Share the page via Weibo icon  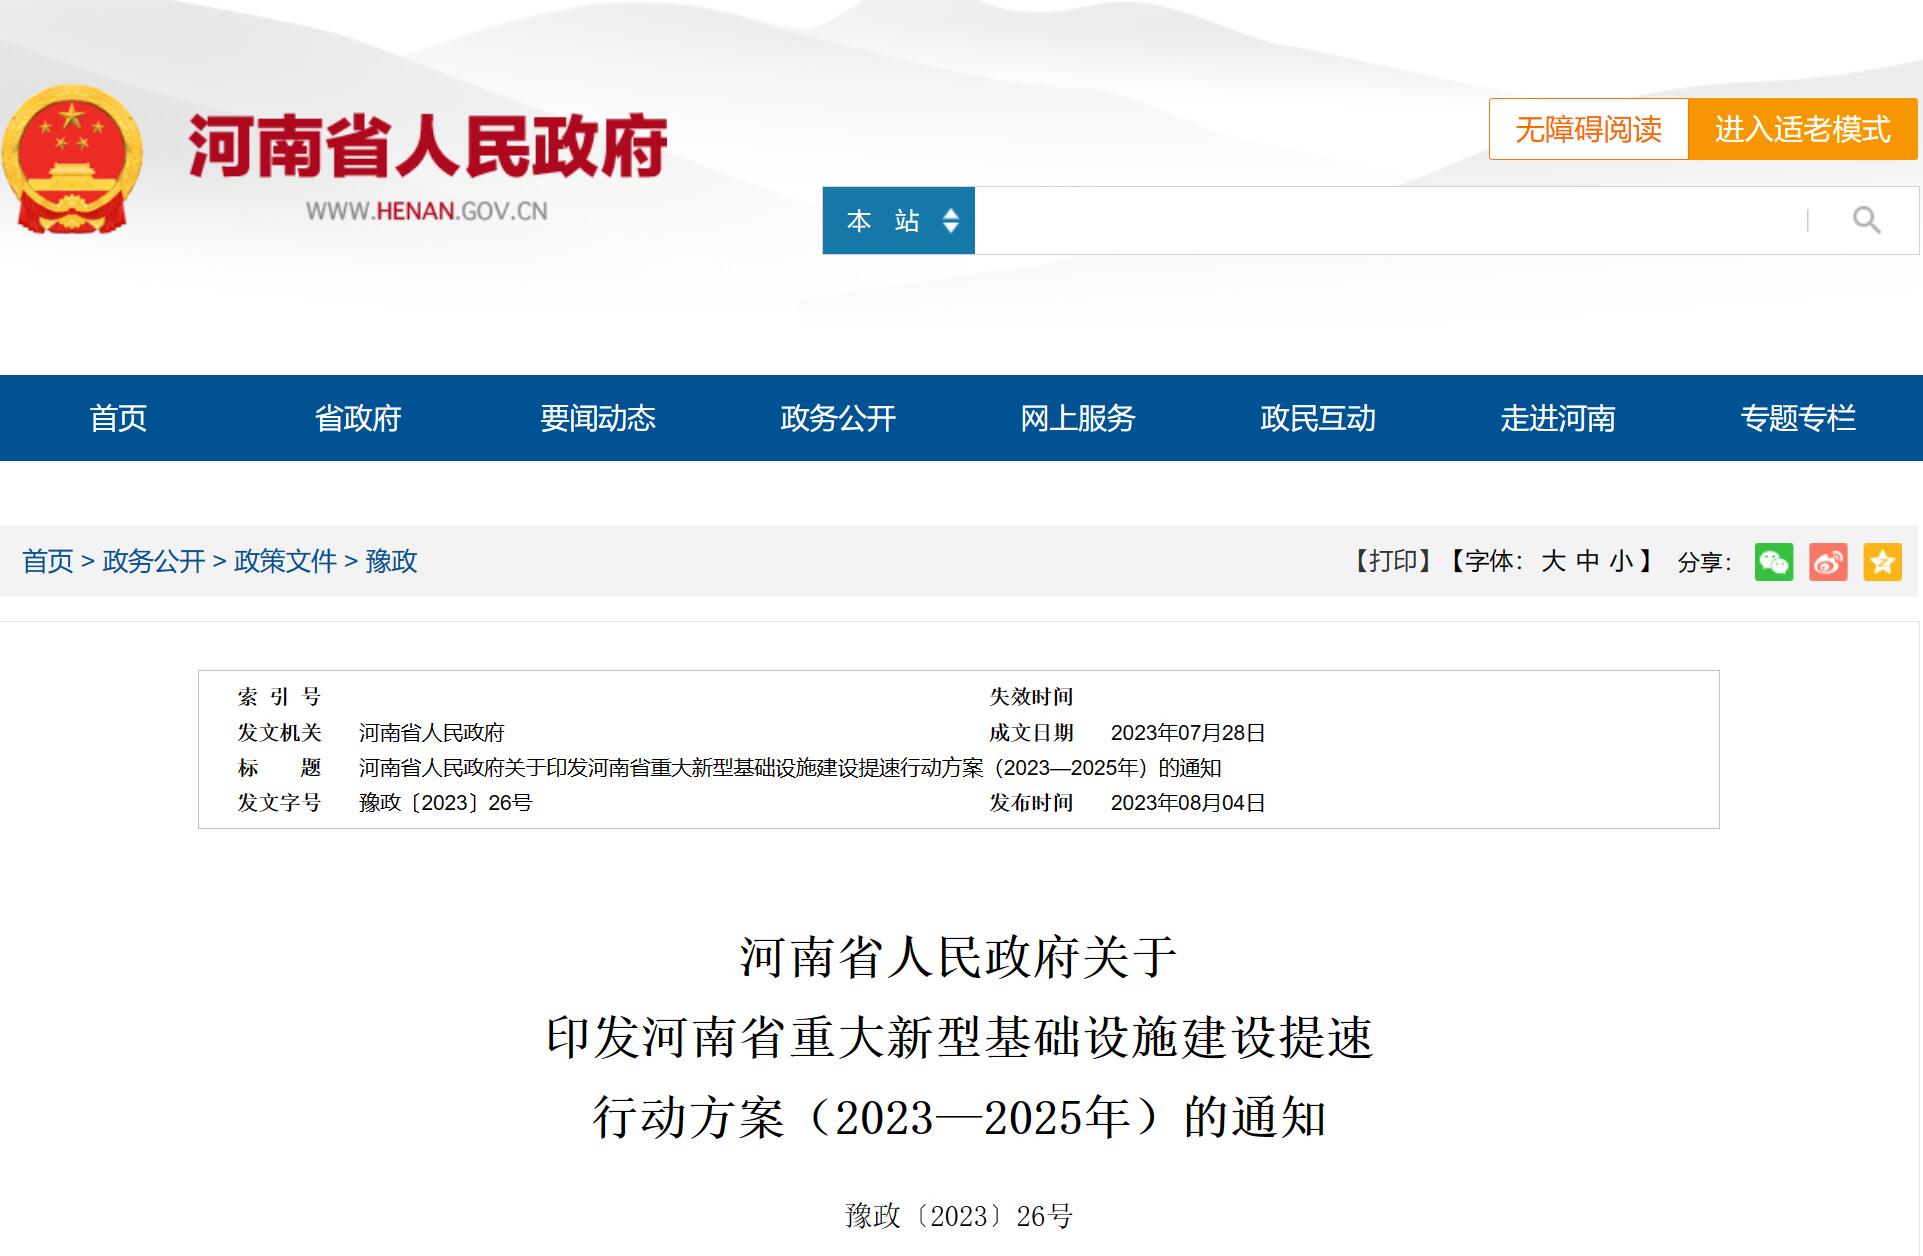[x=1828, y=562]
